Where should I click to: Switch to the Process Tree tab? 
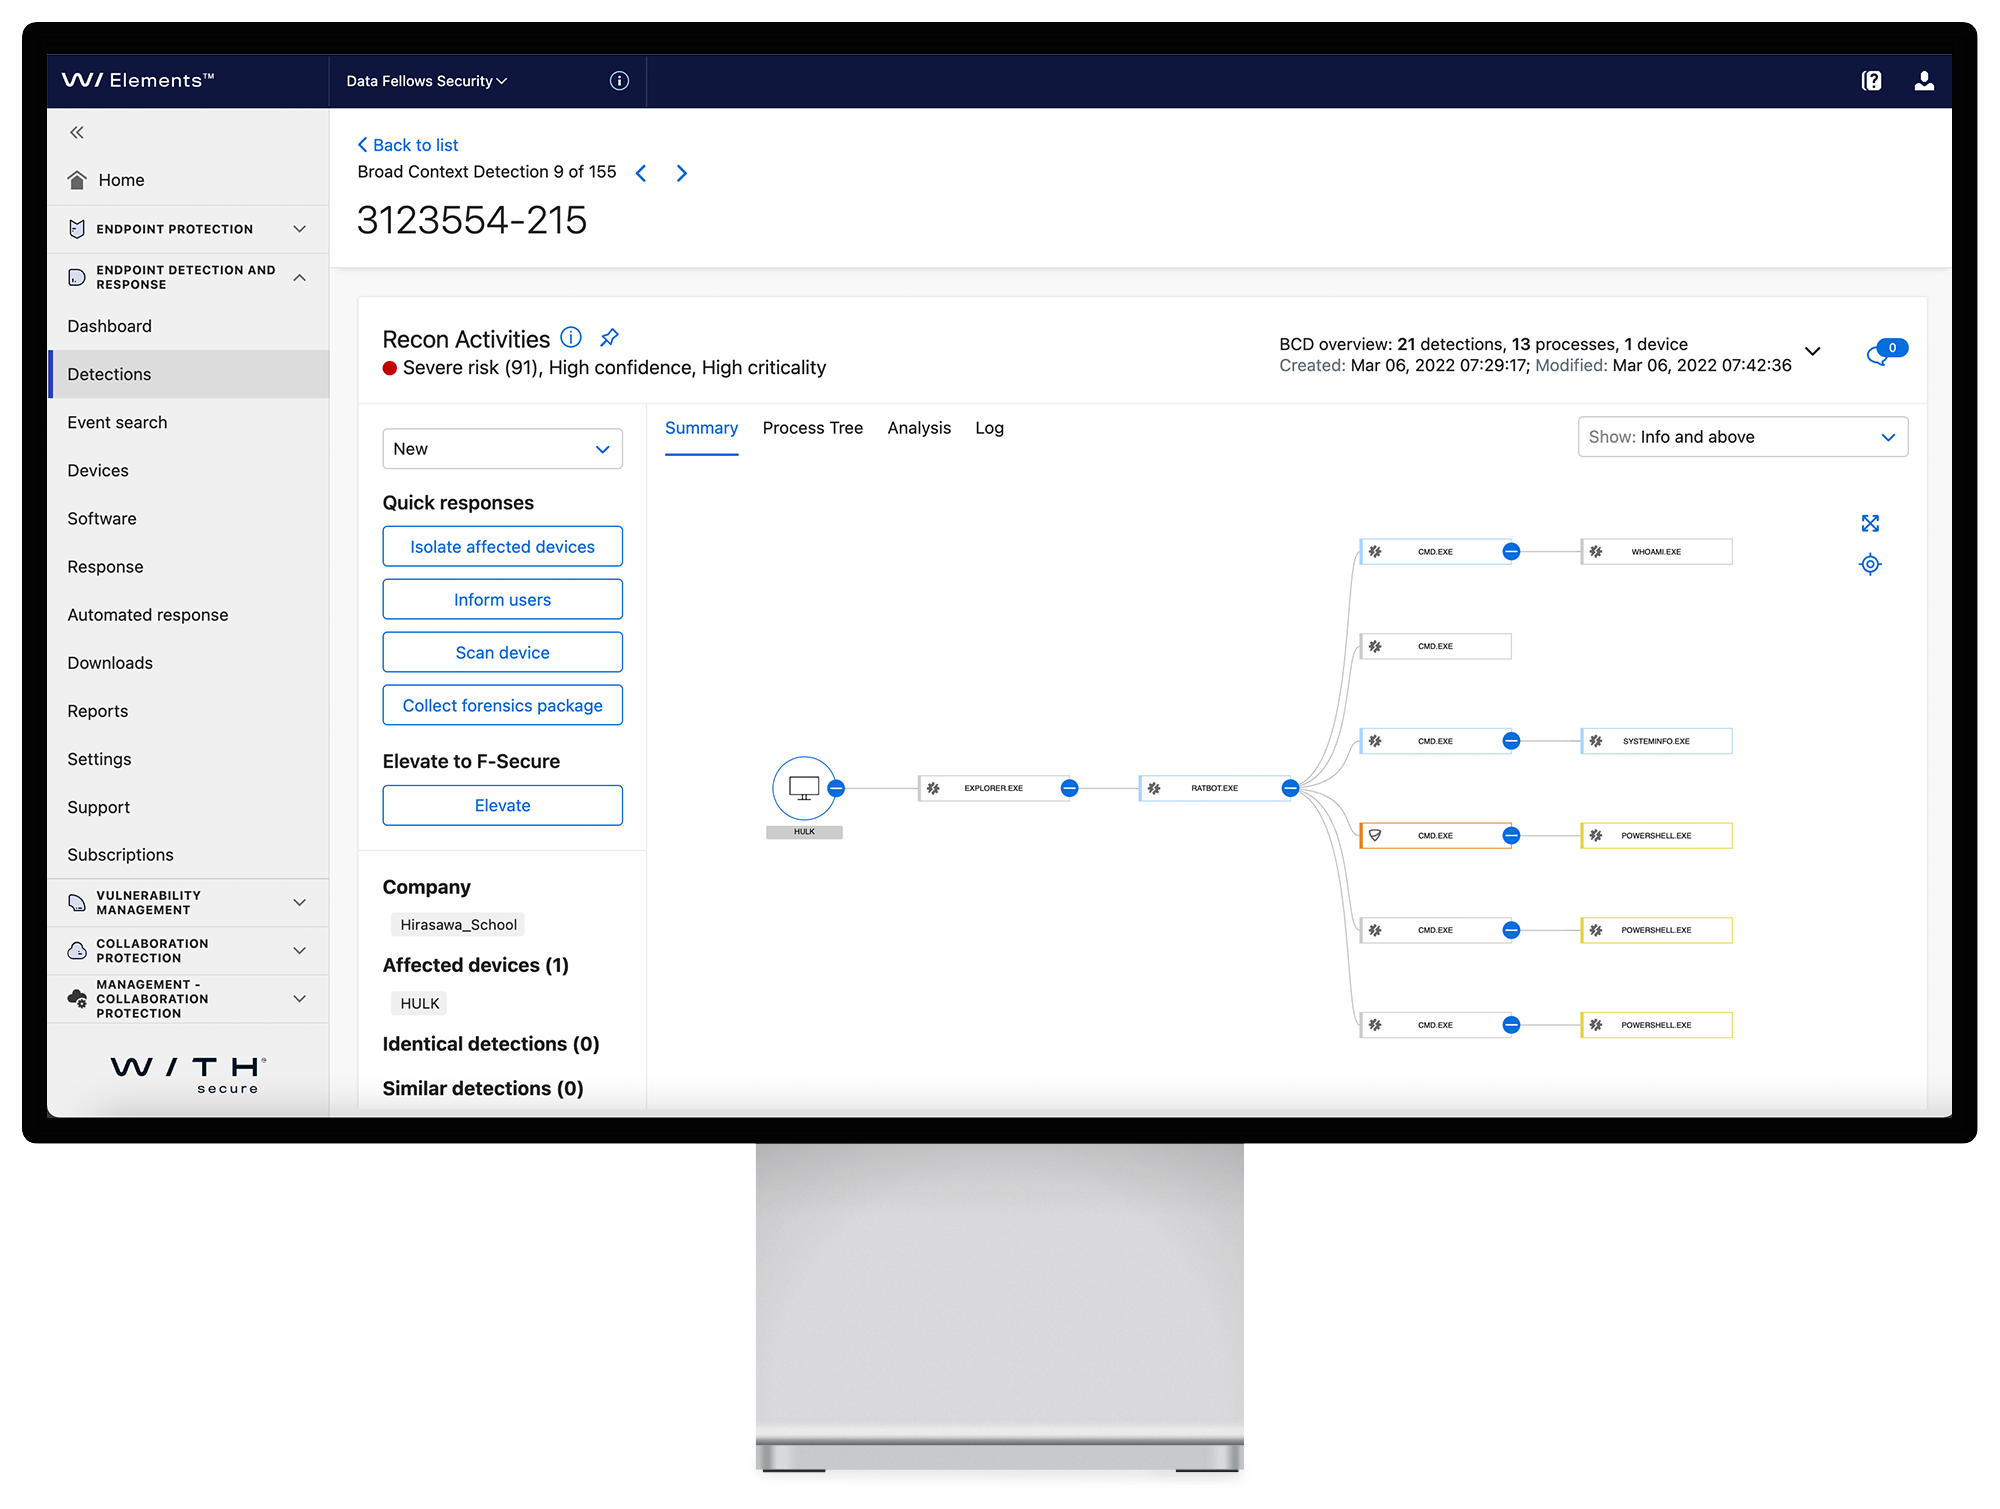[812, 428]
